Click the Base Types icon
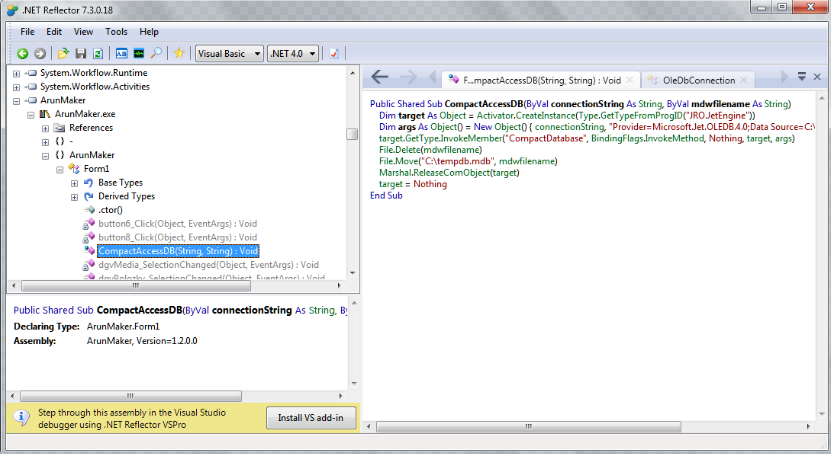This screenshot has height=454, width=831. [89, 183]
